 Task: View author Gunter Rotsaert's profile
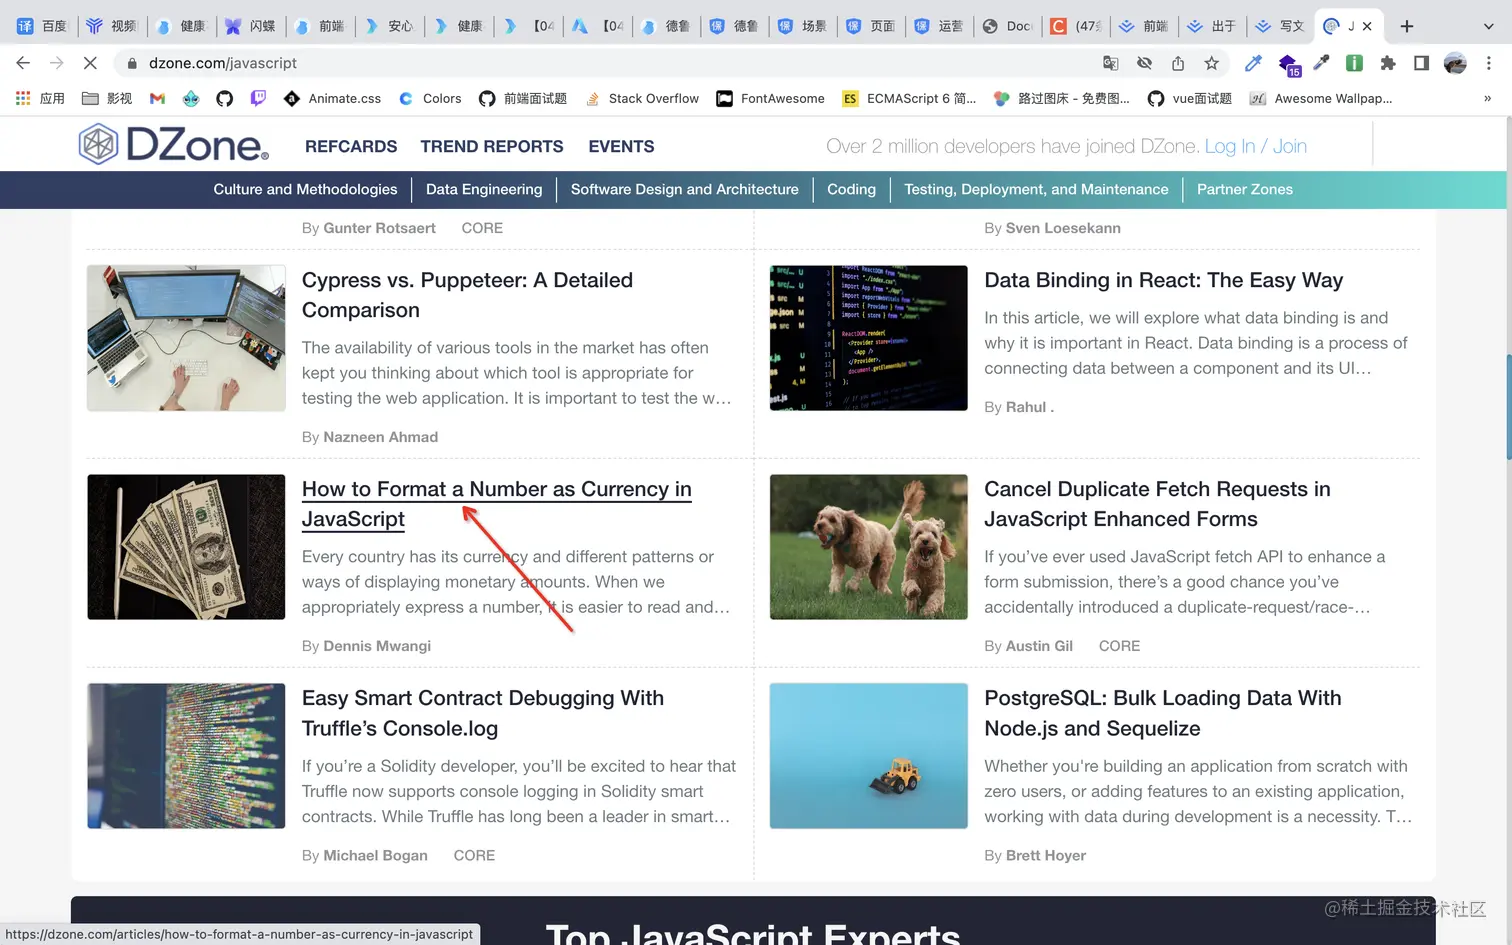[379, 228]
